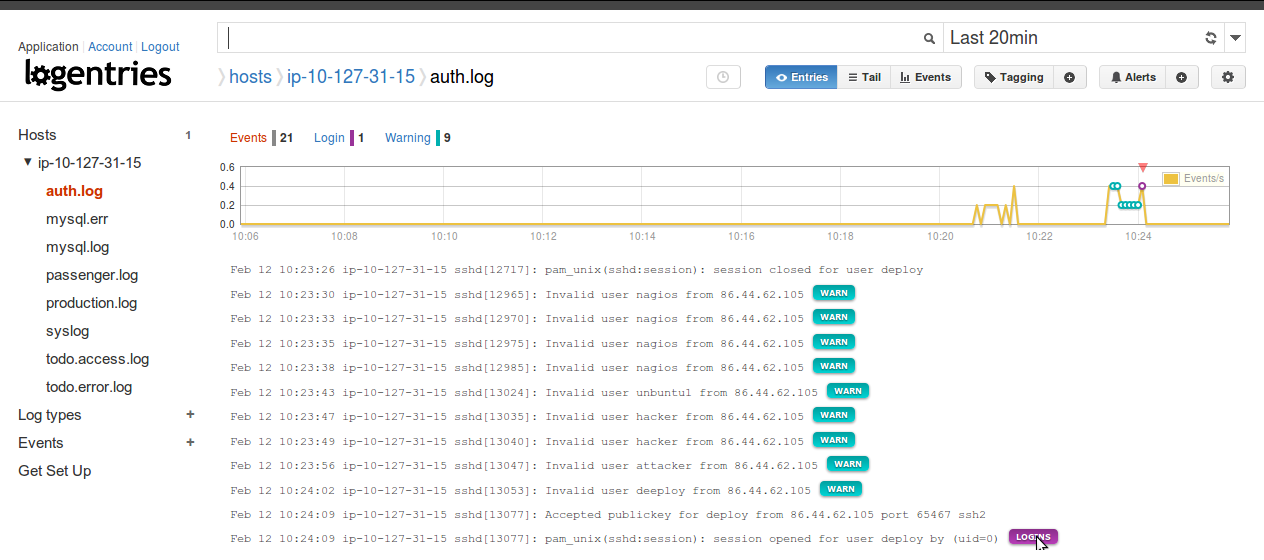Image resolution: width=1264 pixels, height=560 pixels.
Task: Open mysql.err log in sidebar
Action: (x=77, y=219)
